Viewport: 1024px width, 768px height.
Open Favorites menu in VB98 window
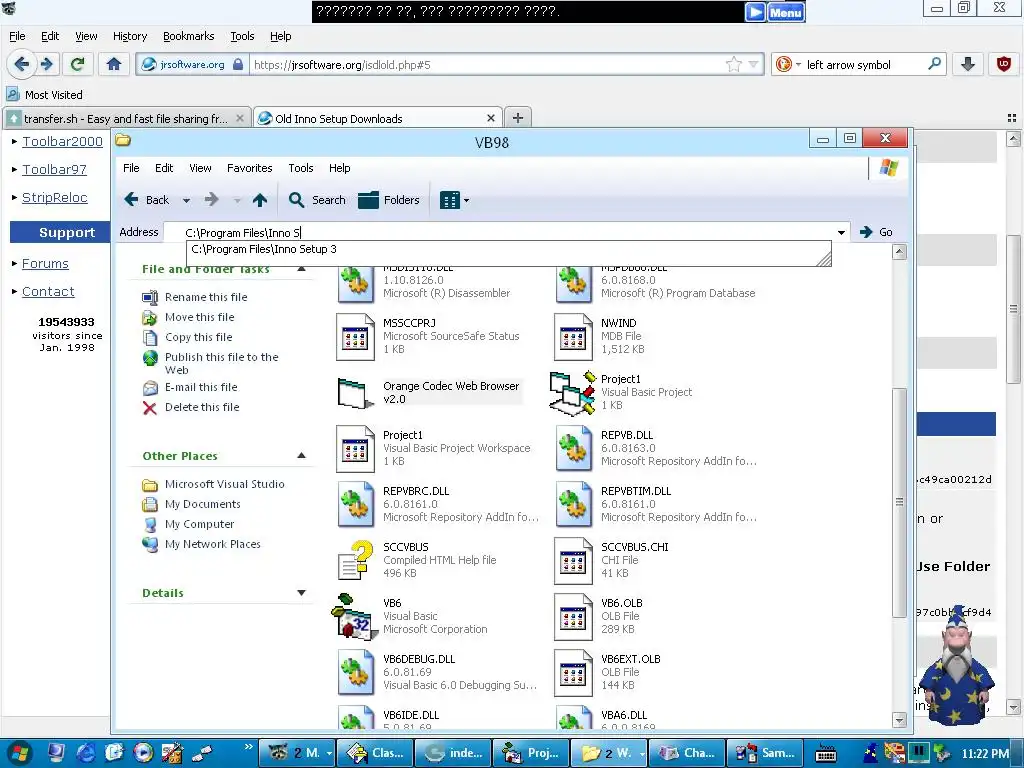(x=249, y=168)
